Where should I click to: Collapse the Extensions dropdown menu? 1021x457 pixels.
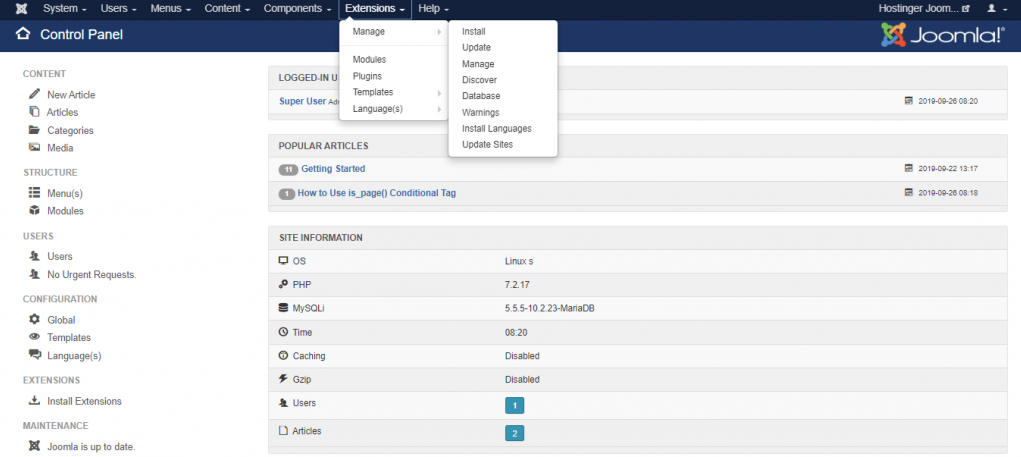(375, 9)
